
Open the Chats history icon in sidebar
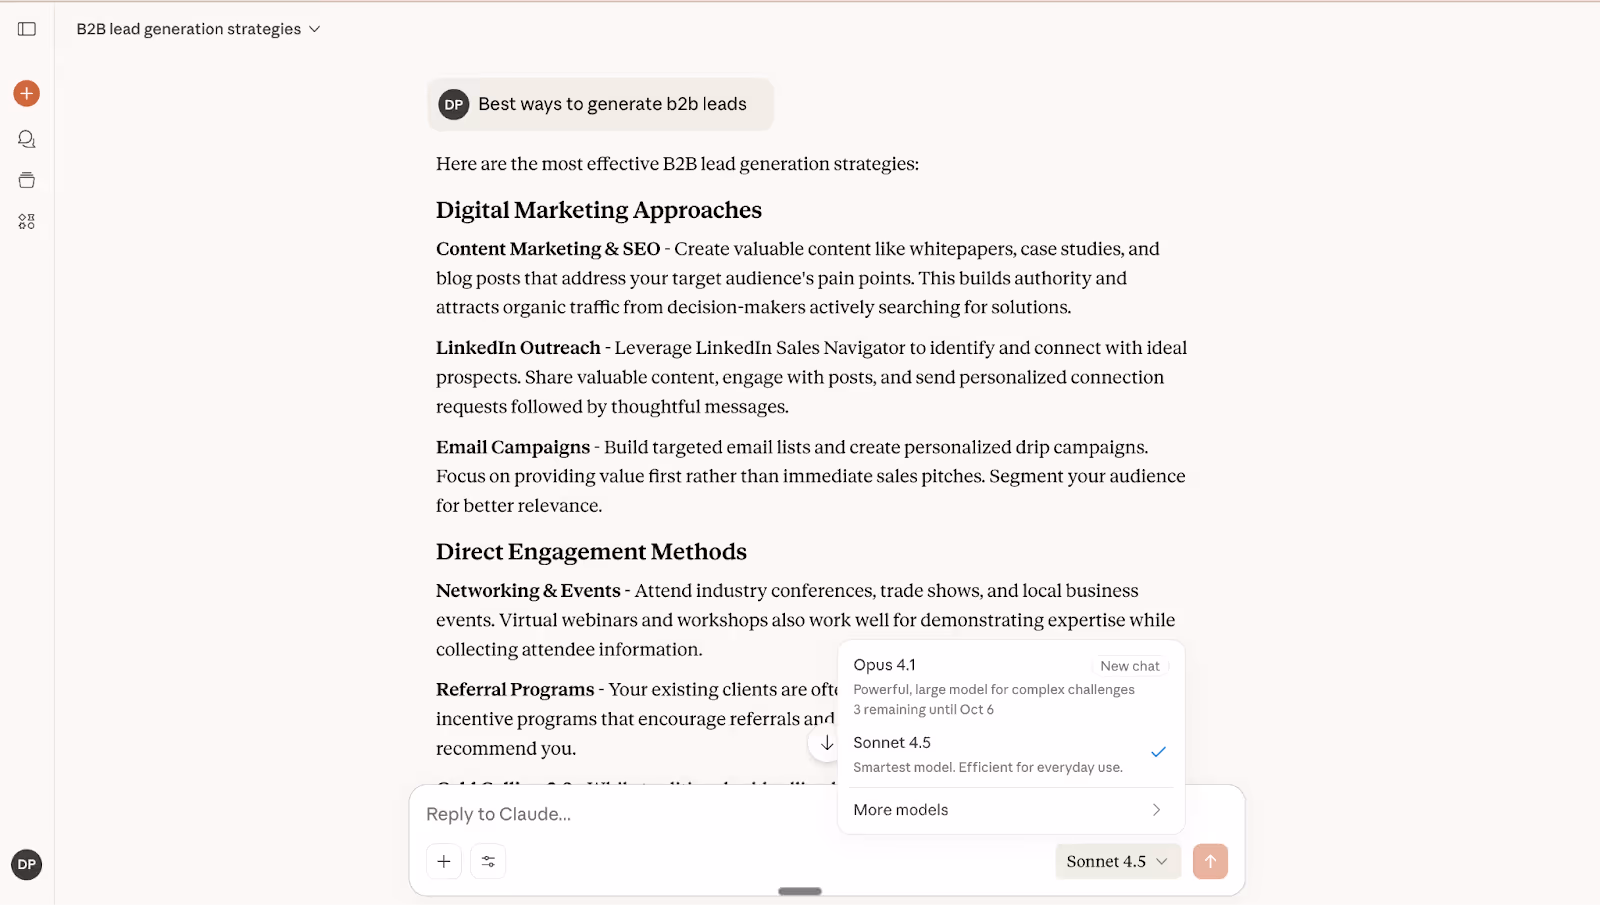pos(26,139)
